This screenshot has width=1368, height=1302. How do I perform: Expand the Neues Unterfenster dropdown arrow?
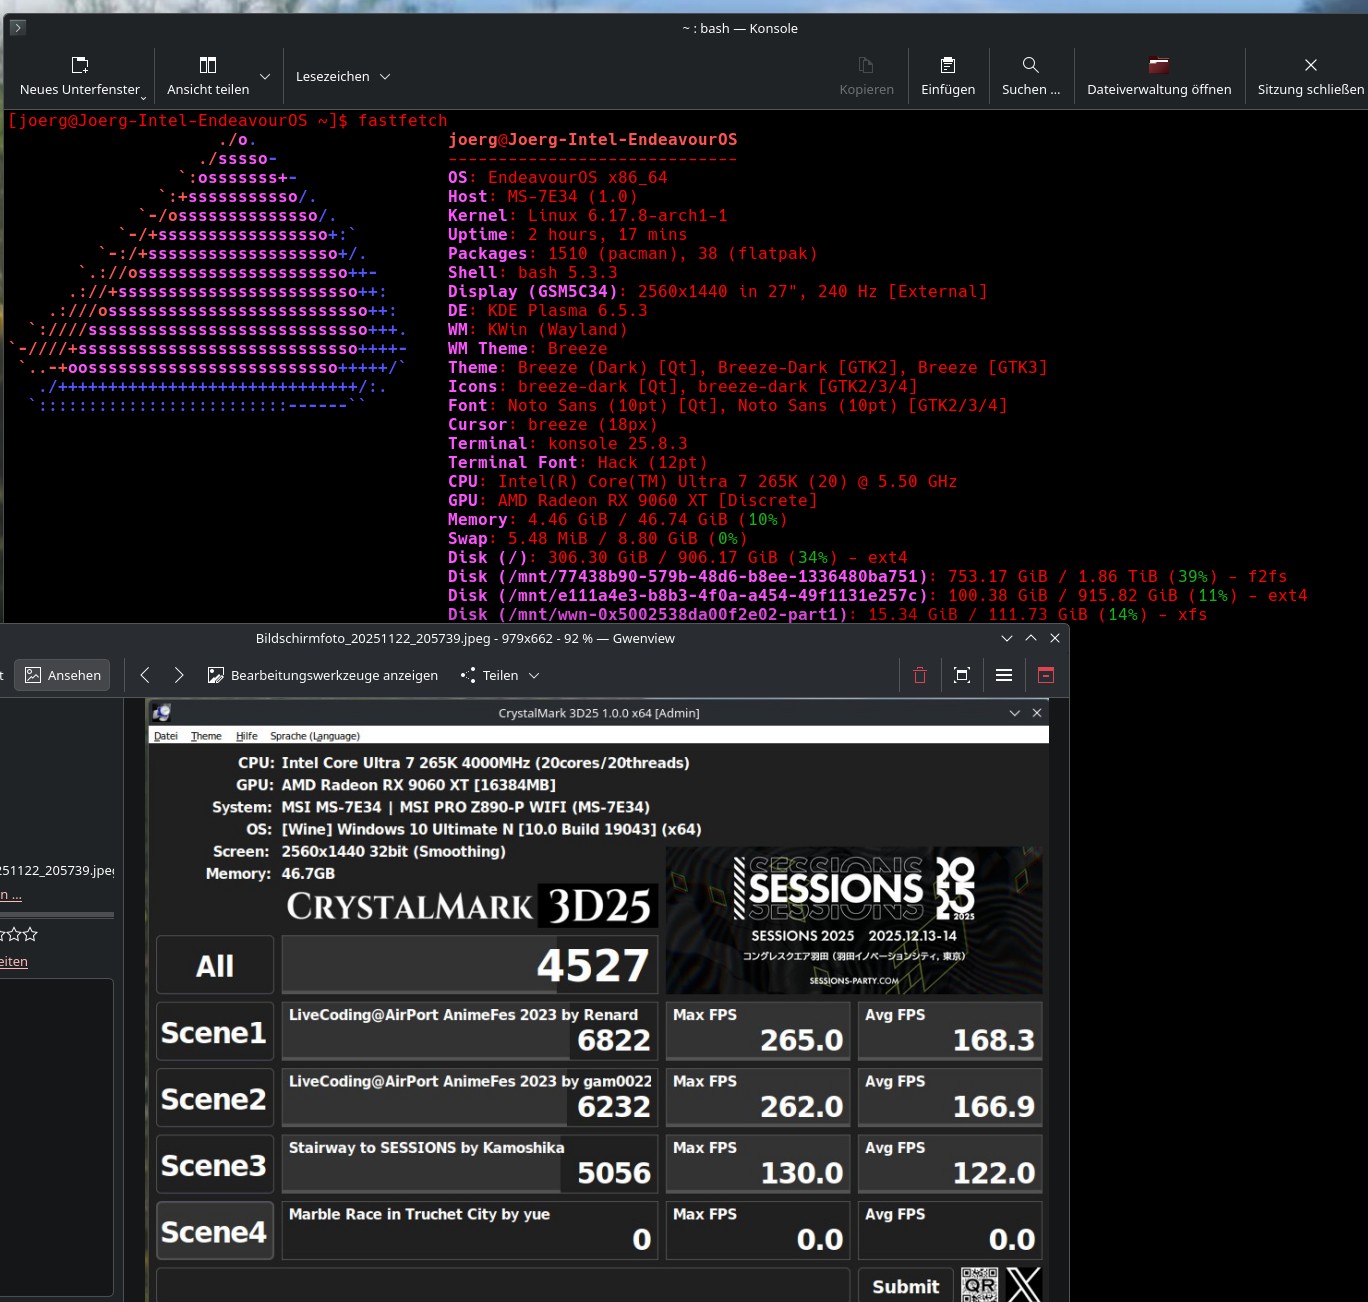[x=144, y=97]
